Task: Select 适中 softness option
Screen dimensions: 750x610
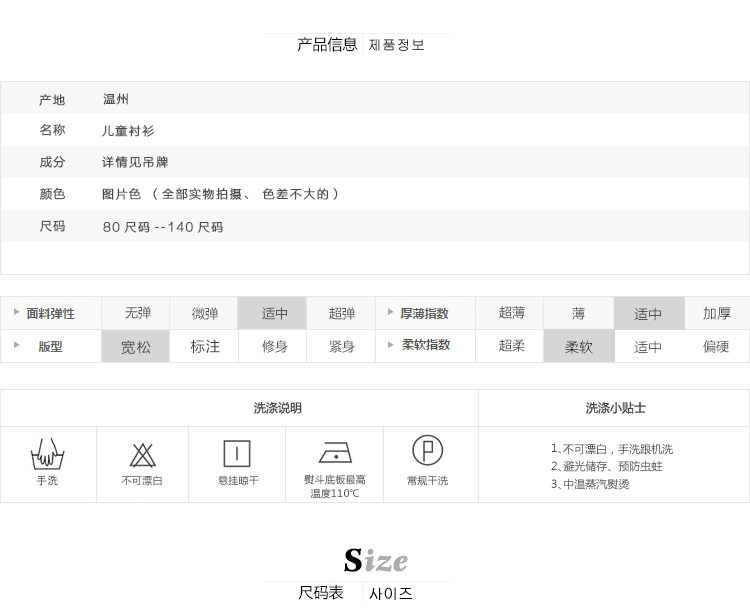Action: click(650, 346)
